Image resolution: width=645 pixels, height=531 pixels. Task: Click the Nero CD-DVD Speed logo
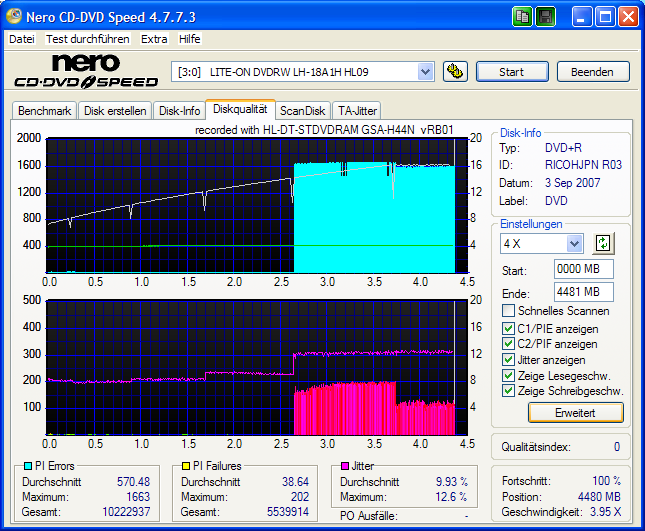(x=85, y=72)
